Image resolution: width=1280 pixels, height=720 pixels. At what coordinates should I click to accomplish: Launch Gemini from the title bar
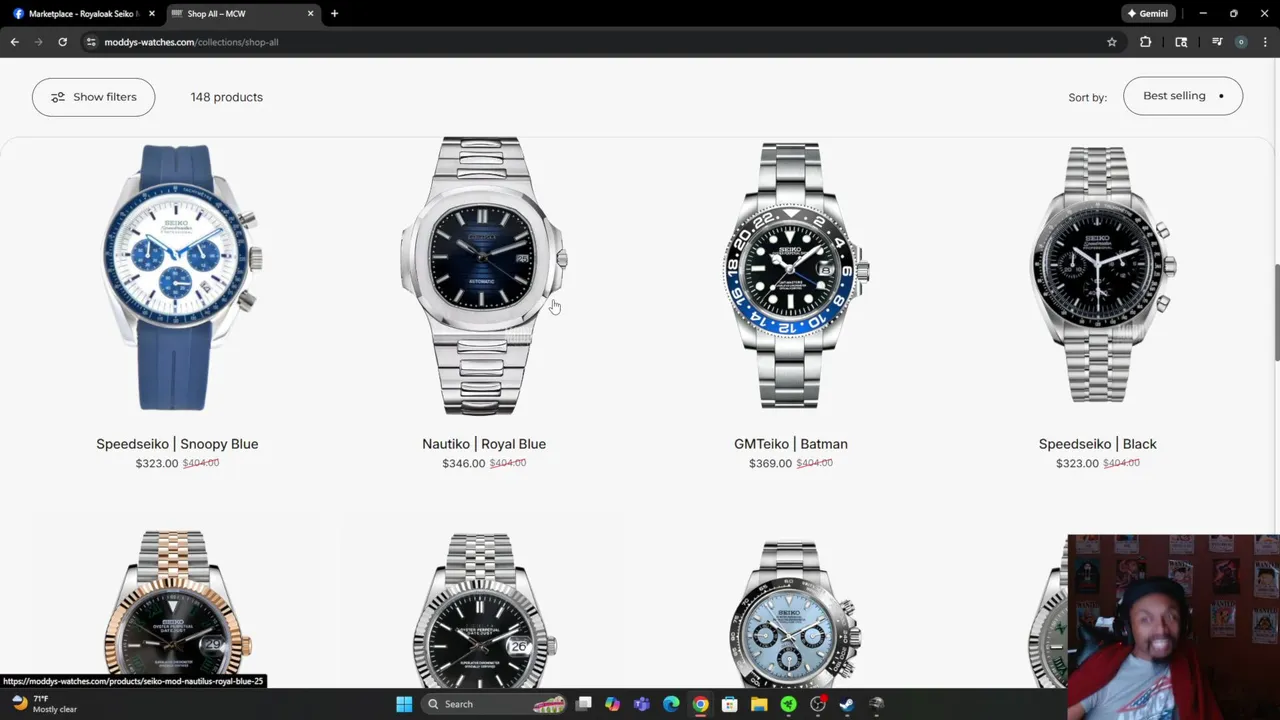click(x=1147, y=14)
